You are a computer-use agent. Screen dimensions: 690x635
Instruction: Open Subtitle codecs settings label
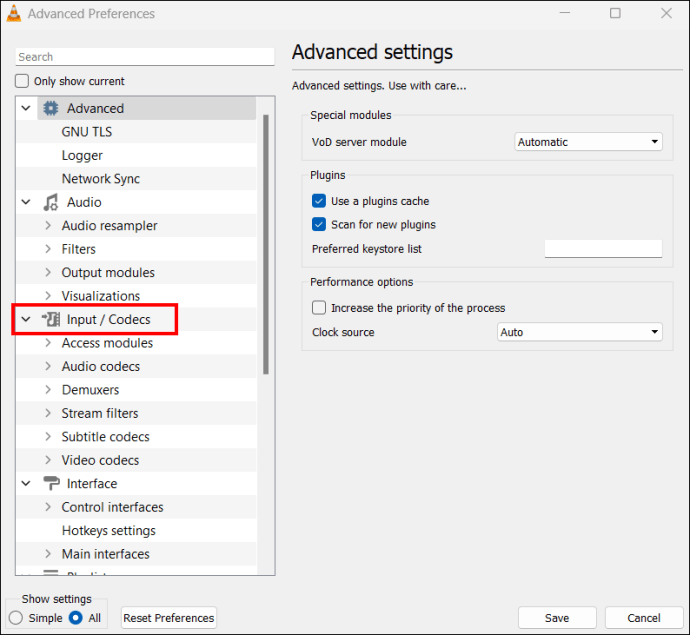pos(106,436)
